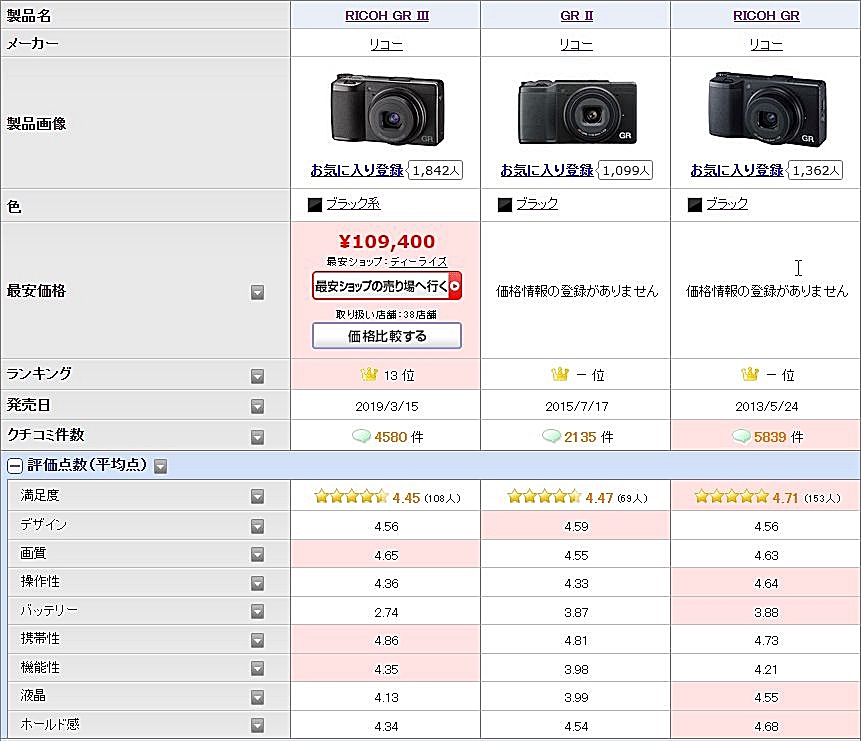Select the black color swatch for ブラック系
The image size is (863, 741).
315,205
